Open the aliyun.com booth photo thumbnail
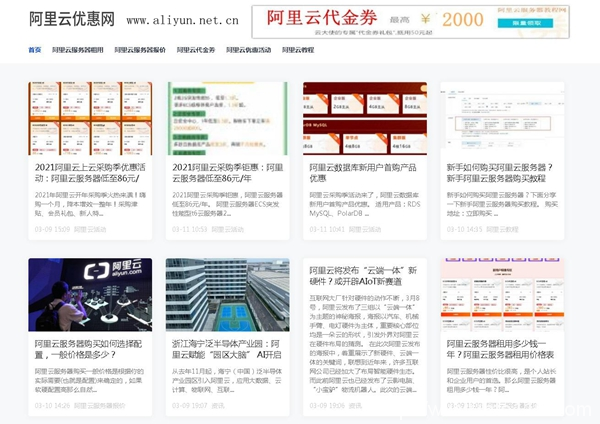This screenshot has height=424, width=600. (x=89, y=294)
